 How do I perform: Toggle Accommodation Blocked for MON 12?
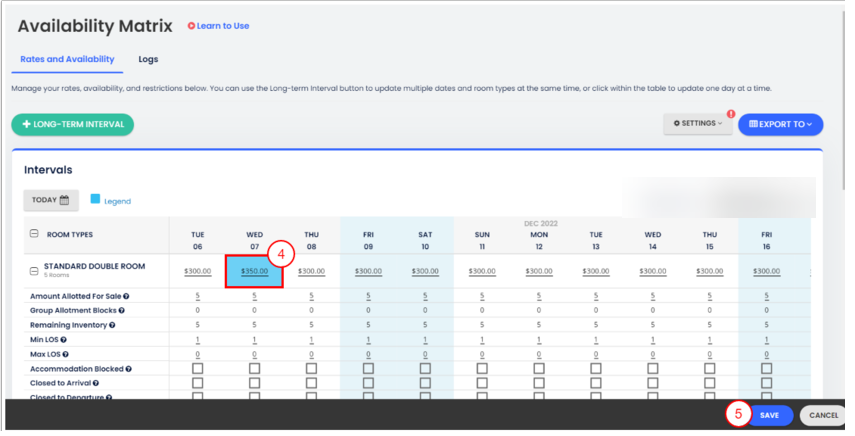(x=539, y=369)
